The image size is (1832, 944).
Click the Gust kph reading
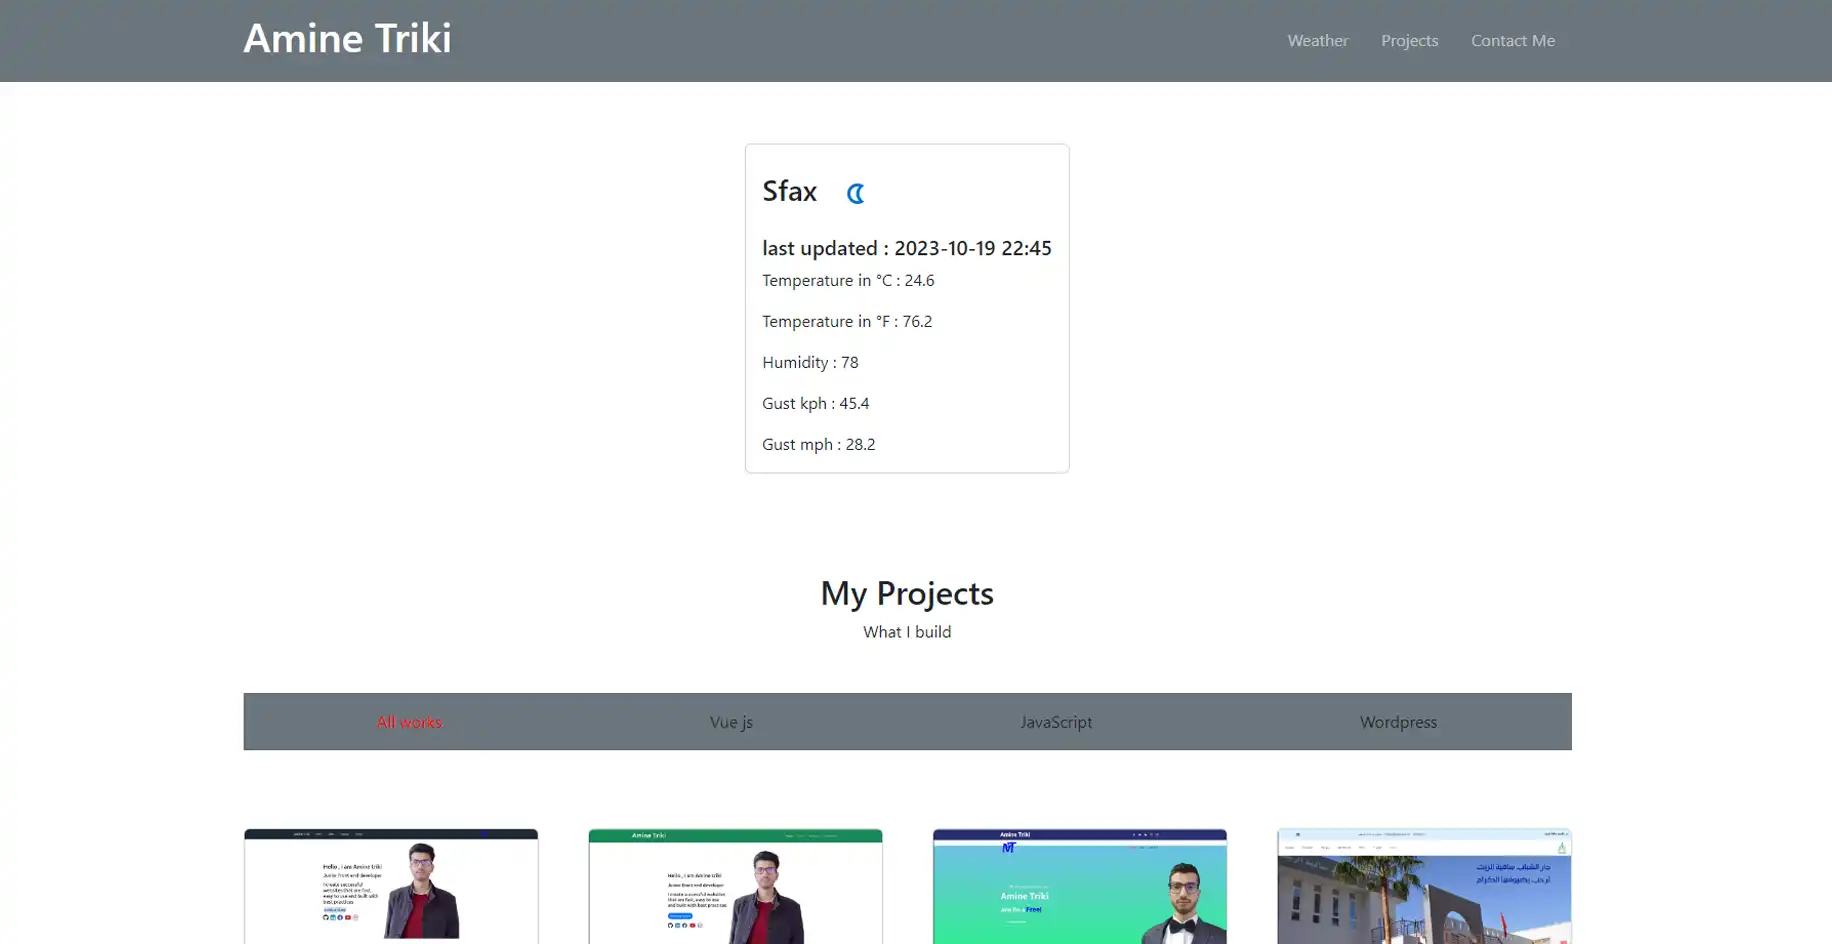[x=815, y=404]
